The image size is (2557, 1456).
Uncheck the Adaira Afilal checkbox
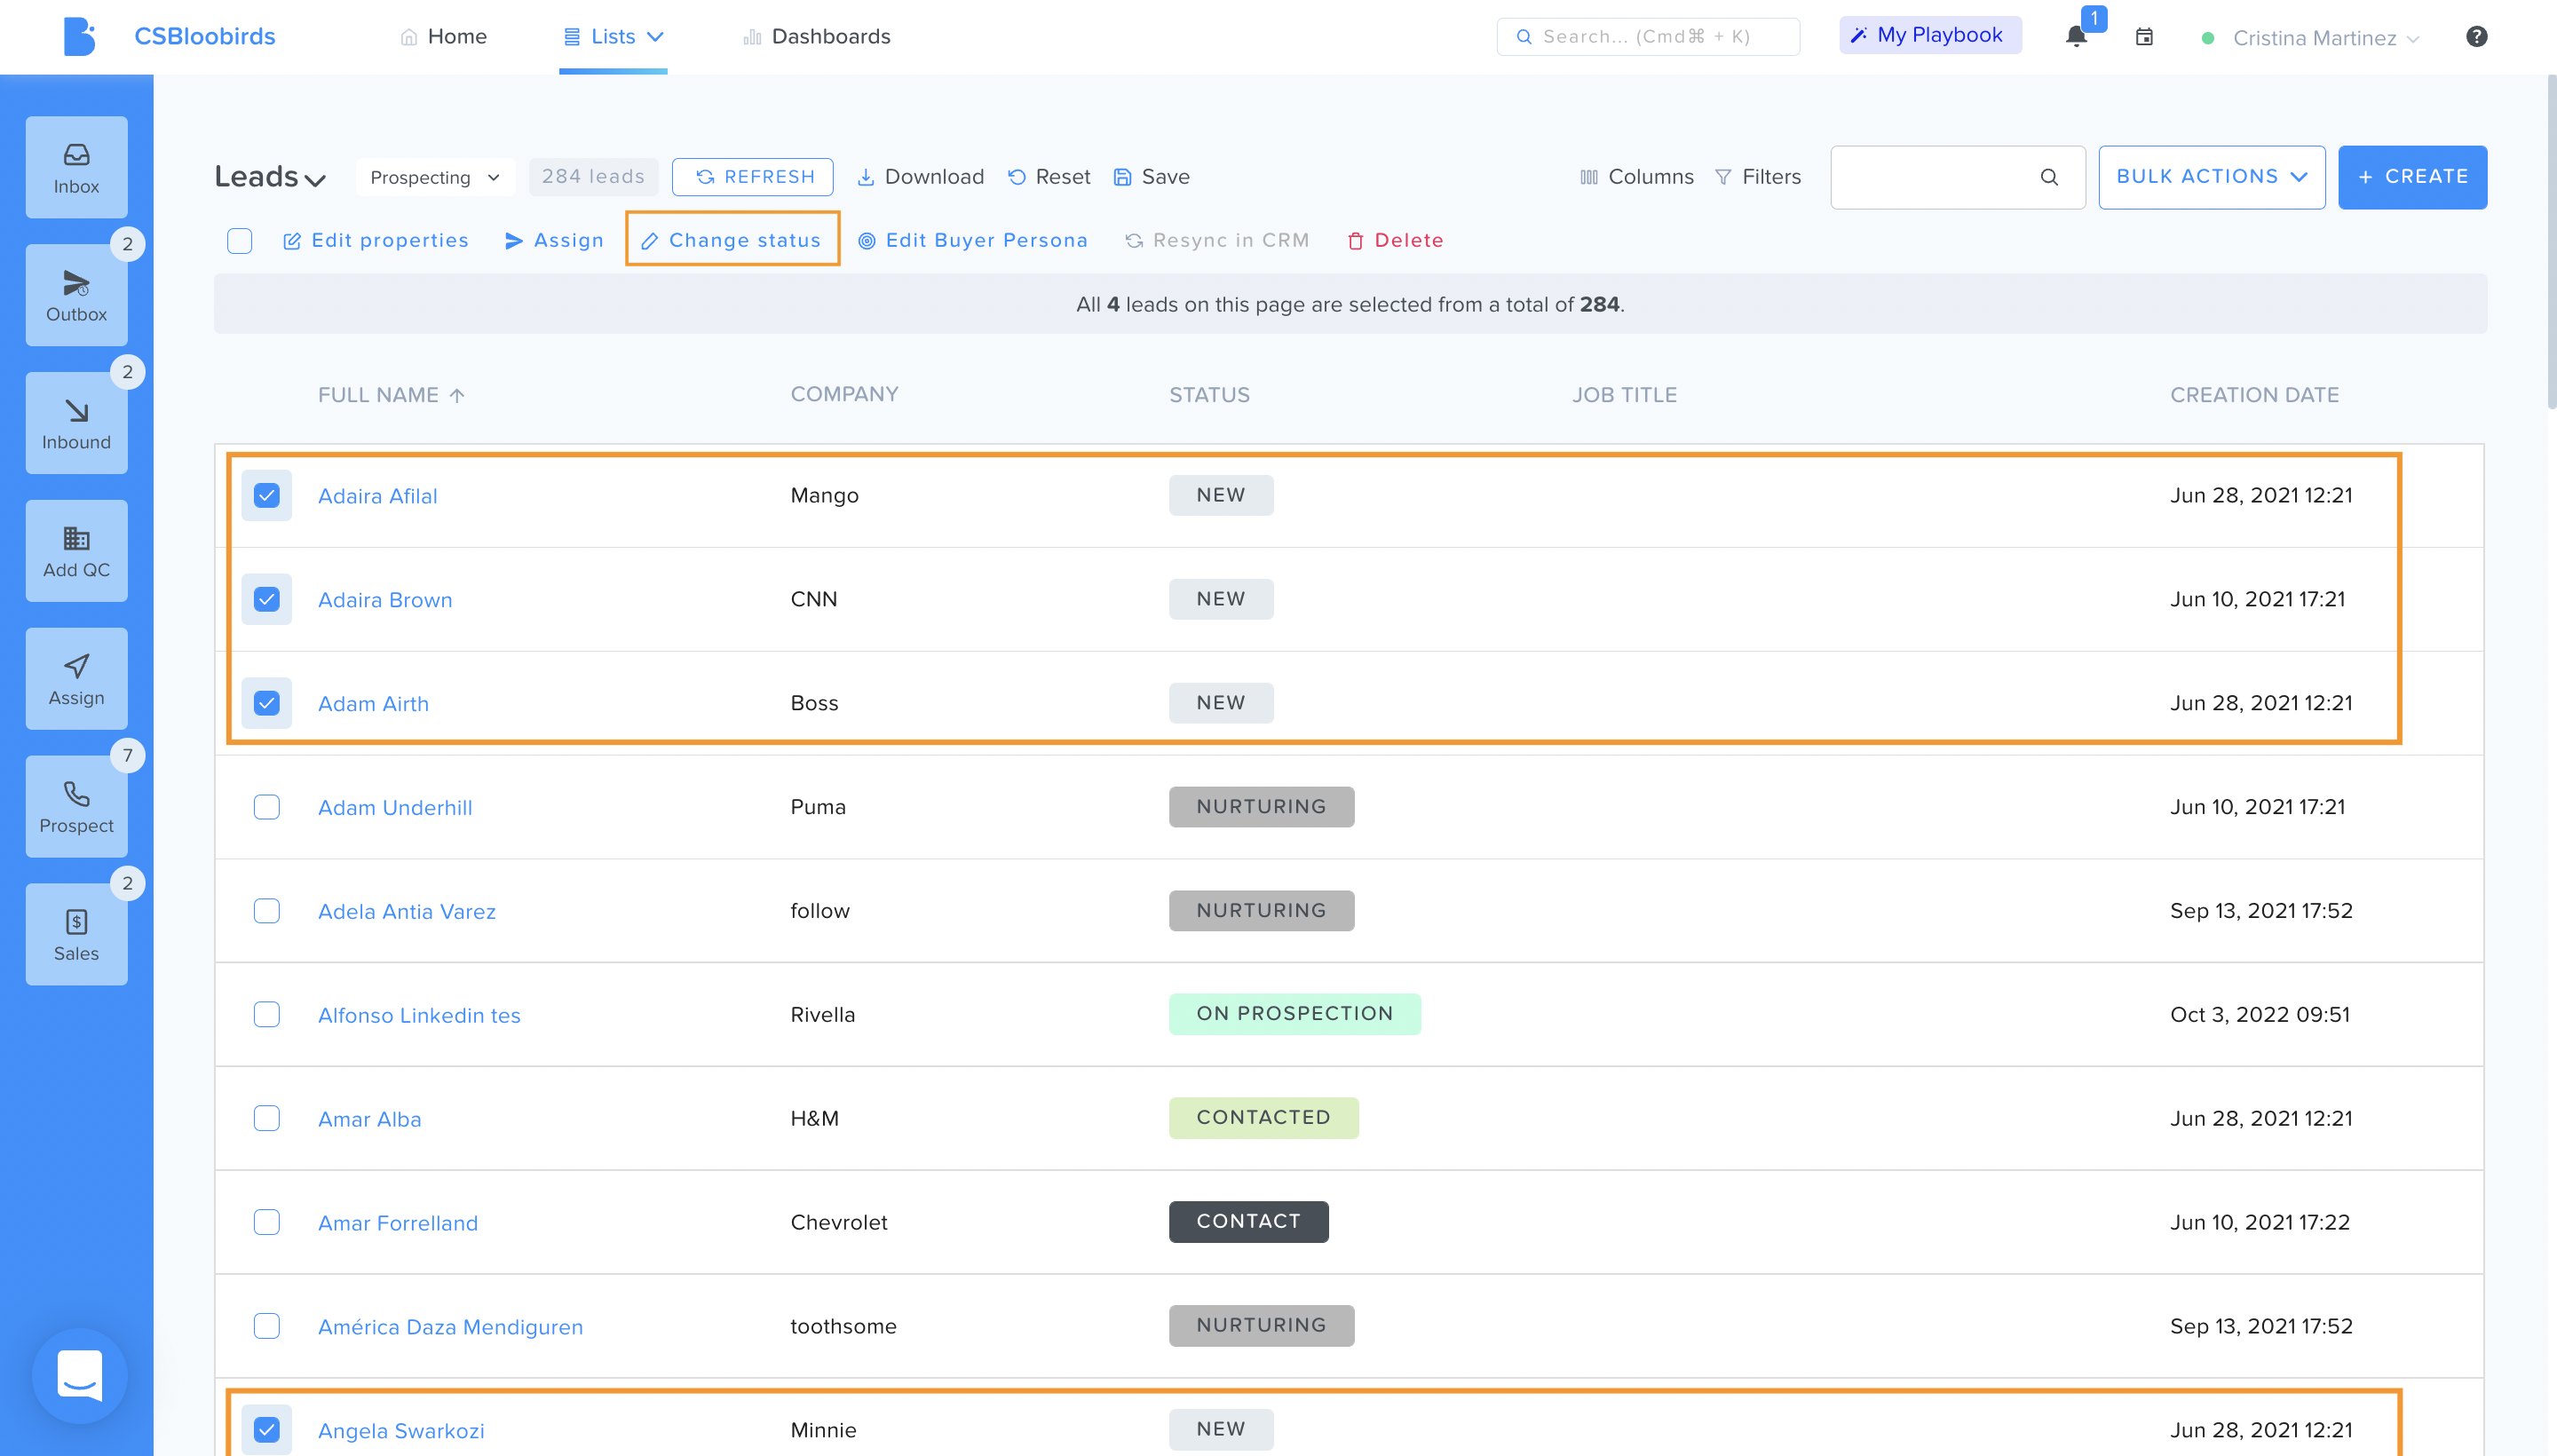click(267, 496)
